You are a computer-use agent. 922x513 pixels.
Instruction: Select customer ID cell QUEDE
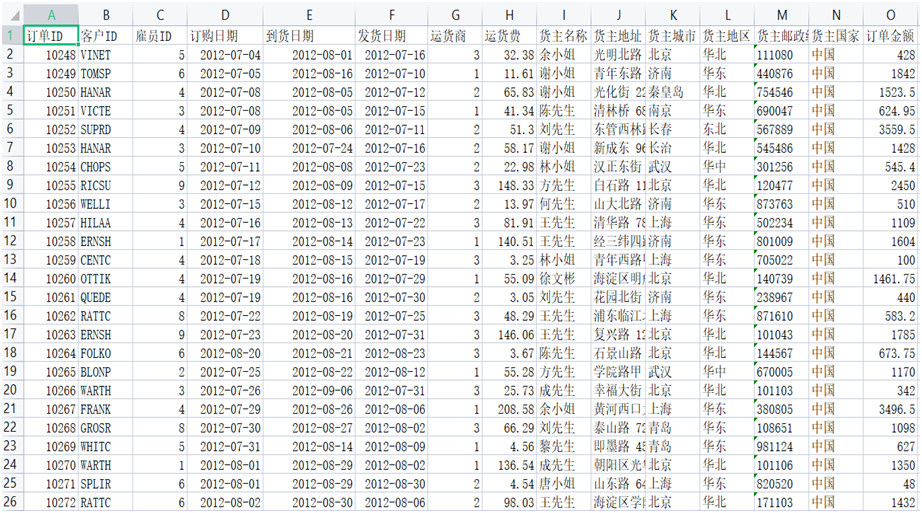click(x=105, y=297)
